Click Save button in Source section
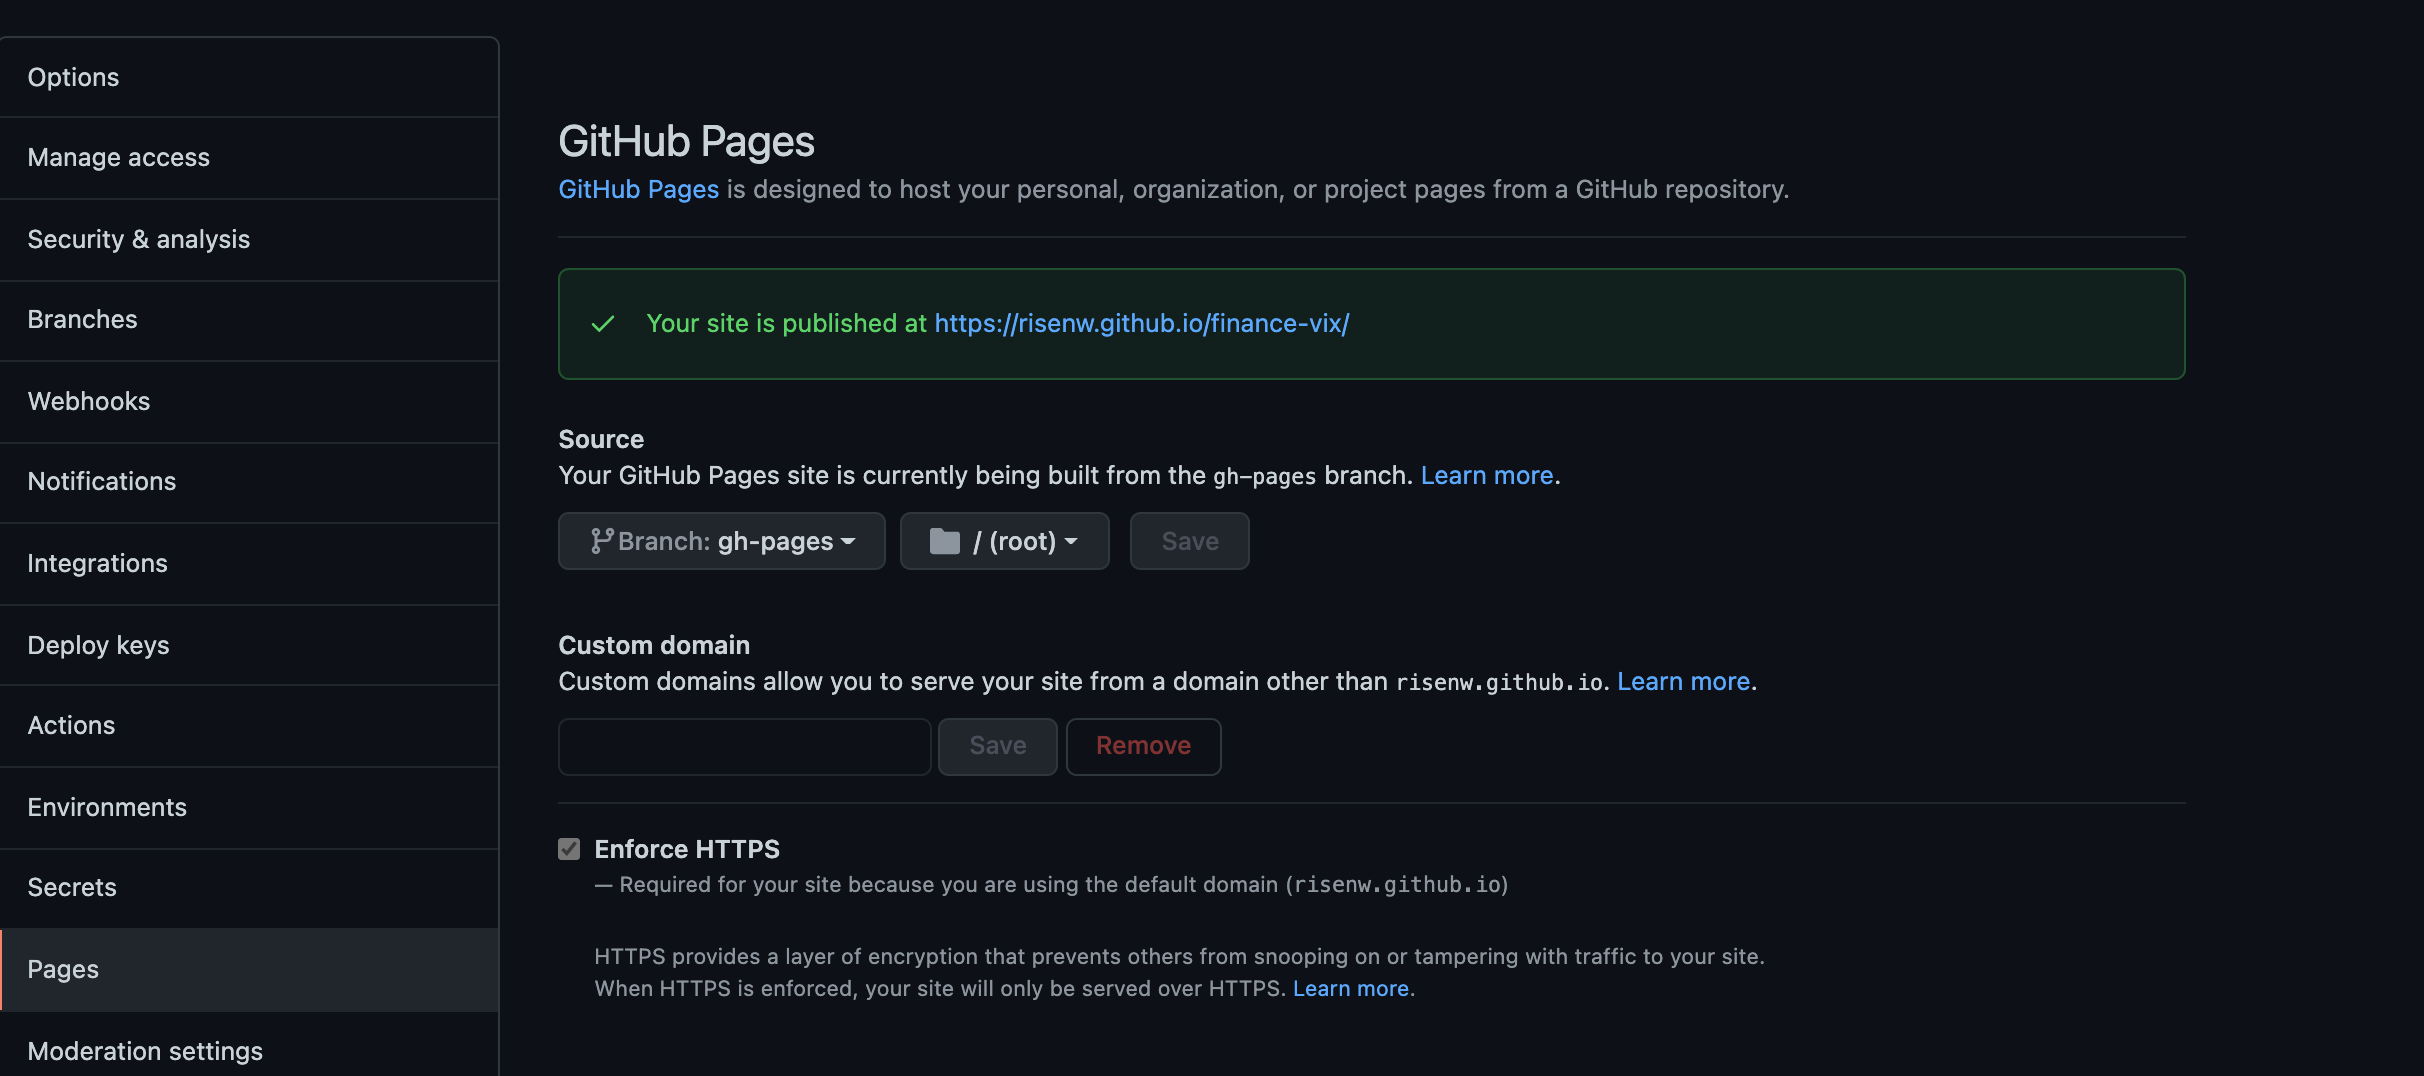Viewport: 2424px width, 1076px height. point(1189,541)
